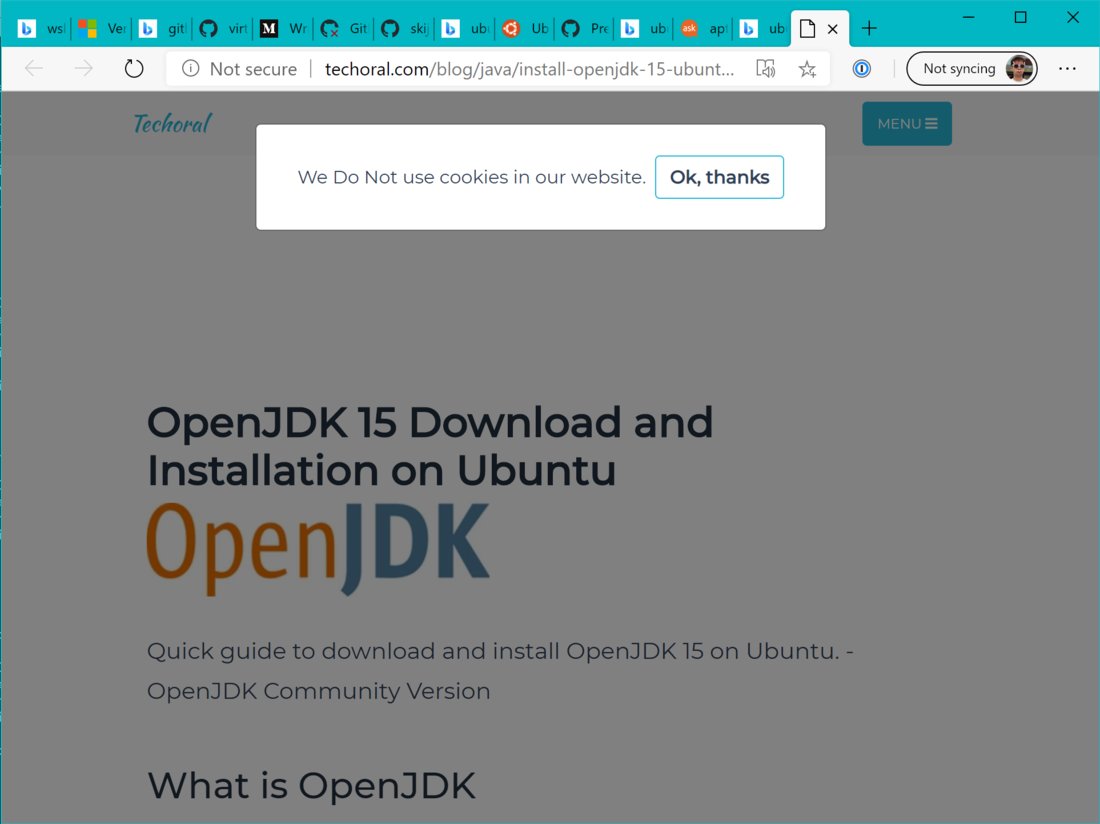Switch to the GitHub 'virt' tab
The height and width of the screenshot is (824, 1100).
[x=222, y=29]
